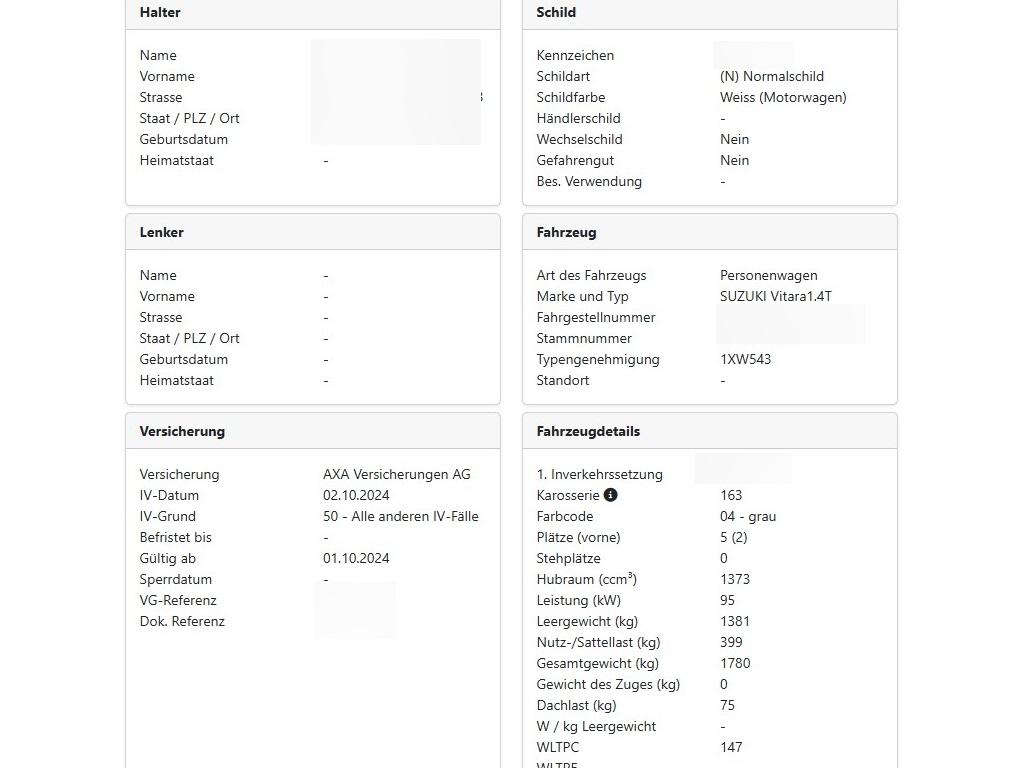Click the IV-Datum value 02.10.2024

coord(356,496)
